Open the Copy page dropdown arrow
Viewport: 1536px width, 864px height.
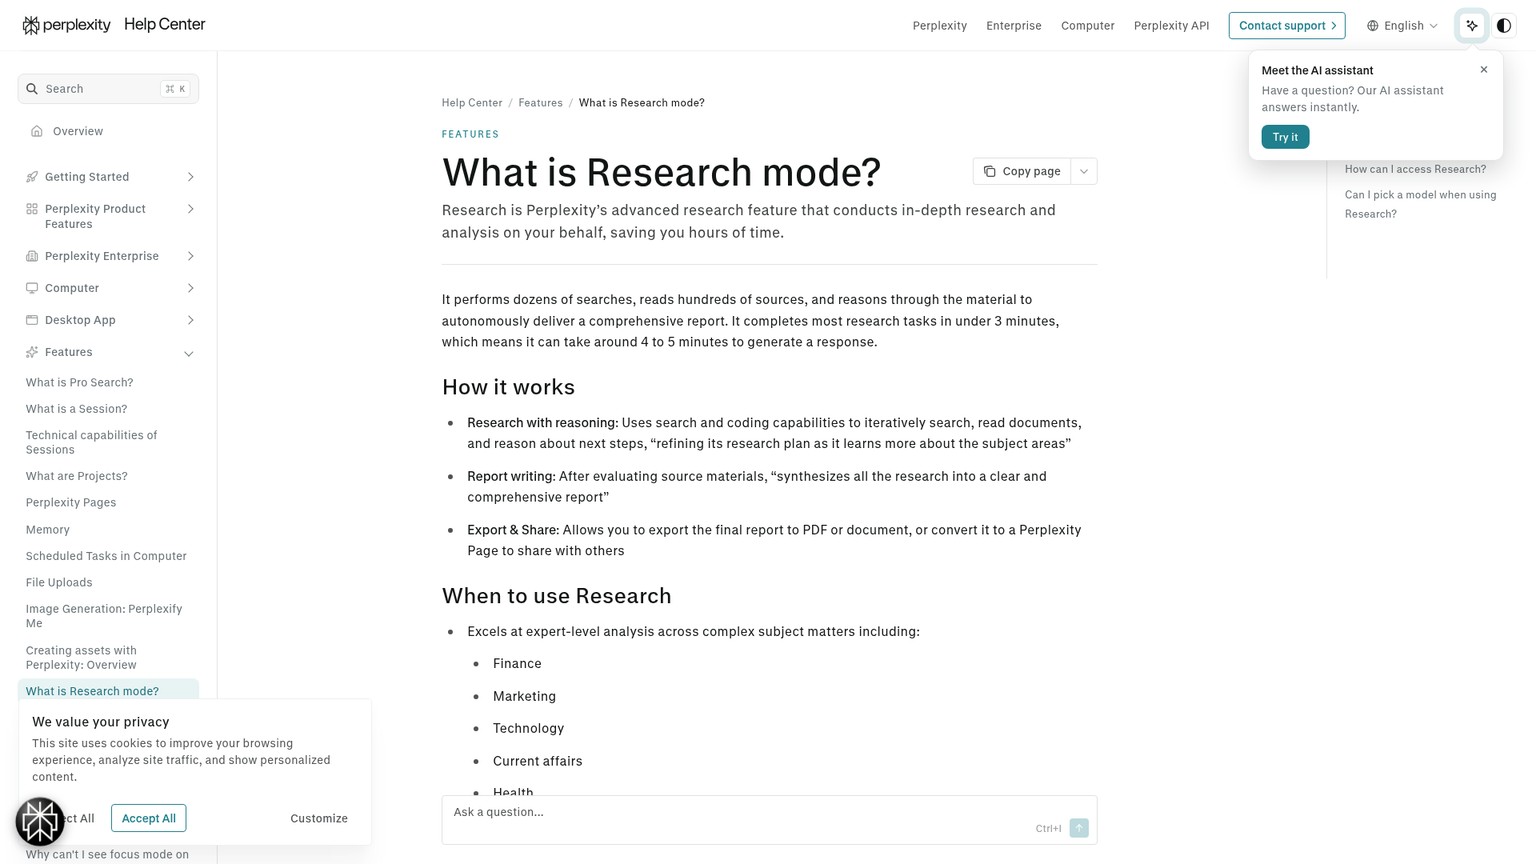(x=1084, y=171)
